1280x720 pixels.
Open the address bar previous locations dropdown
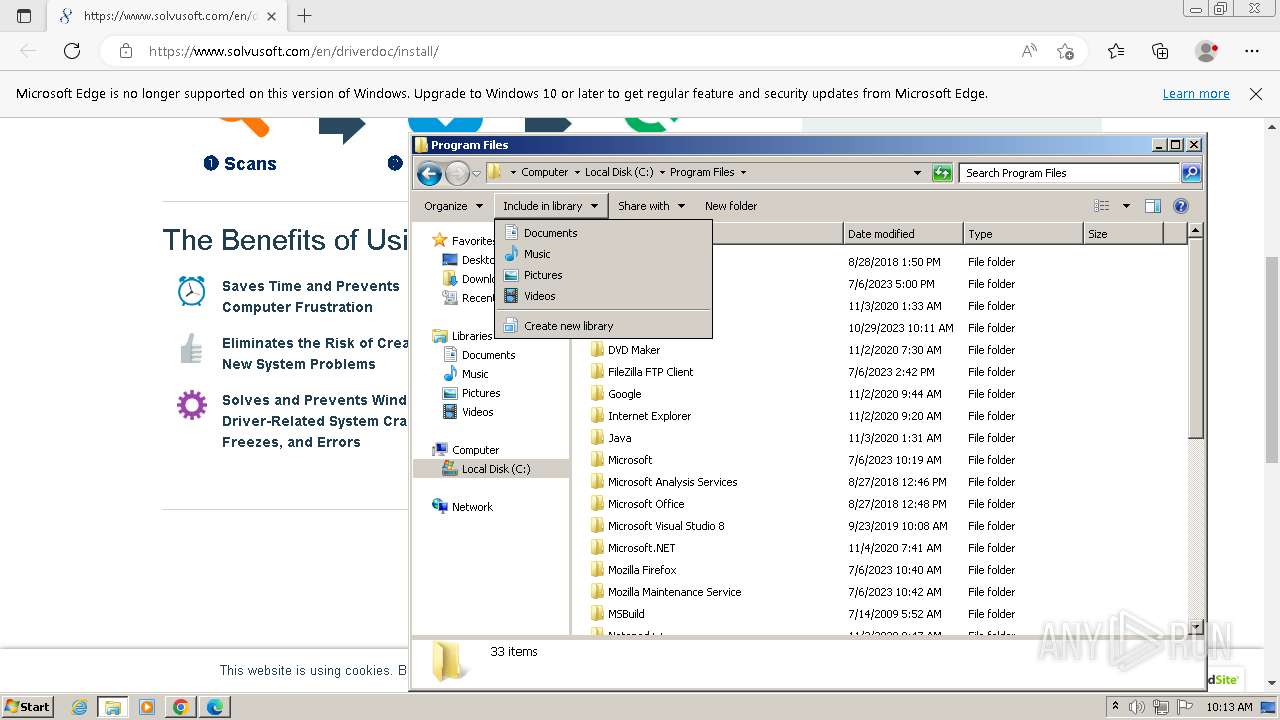click(917, 173)
